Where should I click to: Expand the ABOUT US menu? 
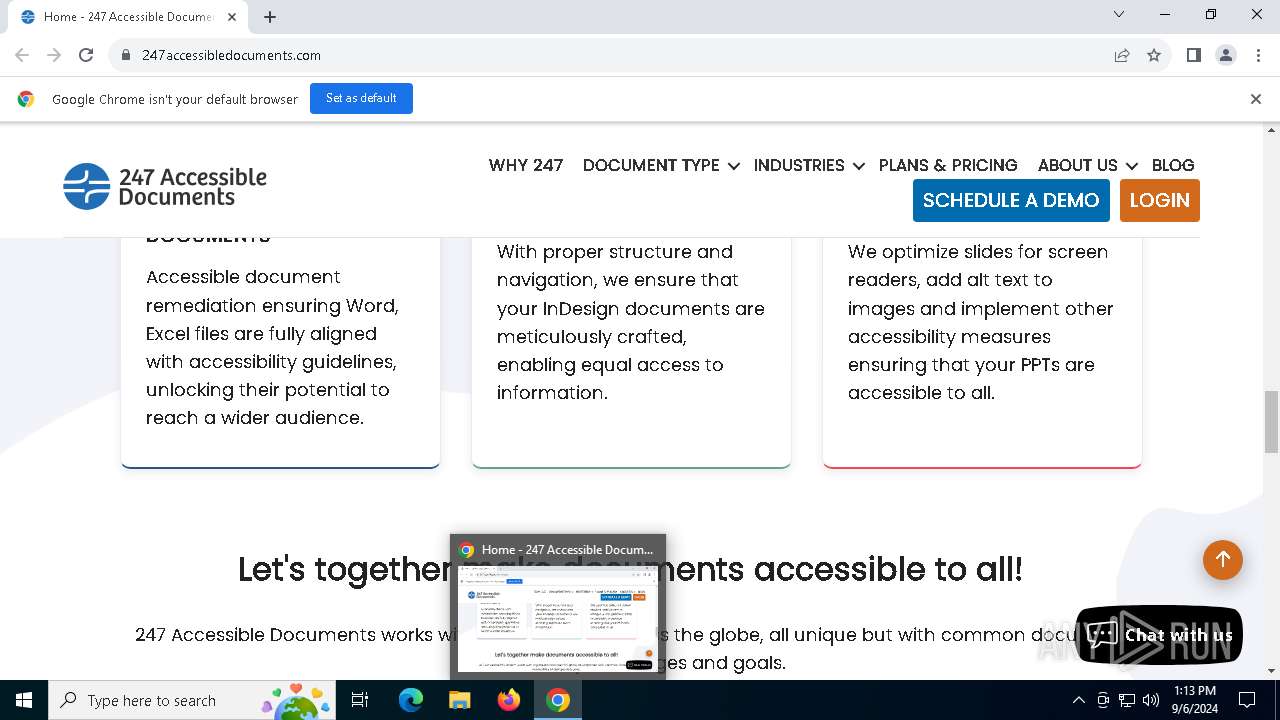point(1087,165)
